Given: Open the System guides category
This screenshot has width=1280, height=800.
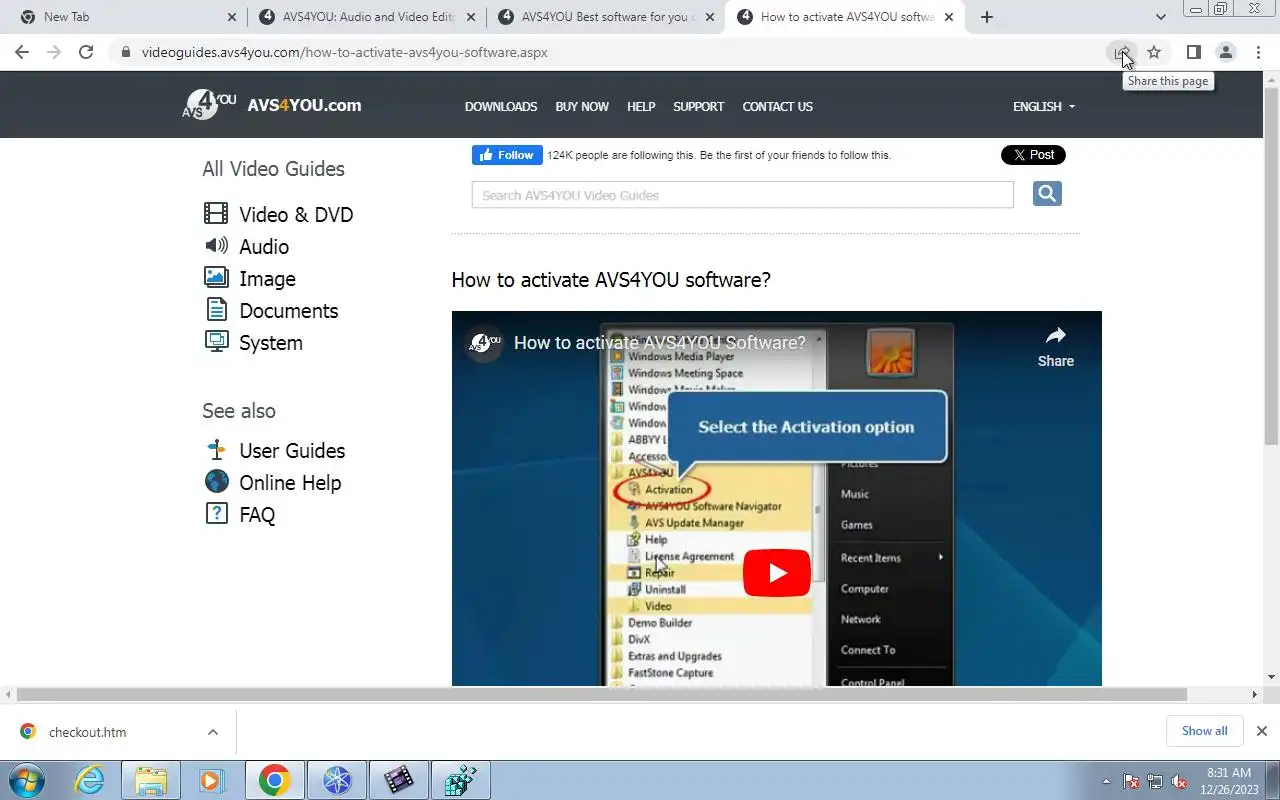Looking at the screenshot, I should (x=270, y=342).
